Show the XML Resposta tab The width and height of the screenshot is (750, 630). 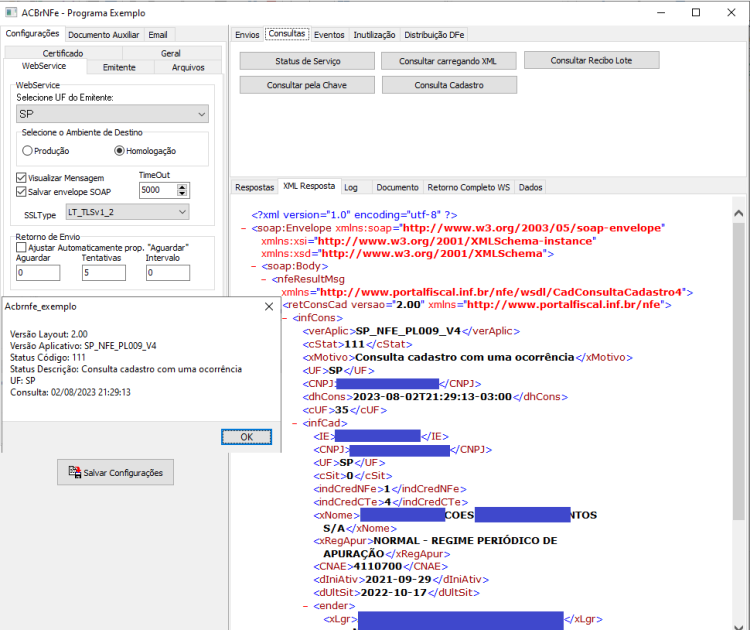(309, 186)
